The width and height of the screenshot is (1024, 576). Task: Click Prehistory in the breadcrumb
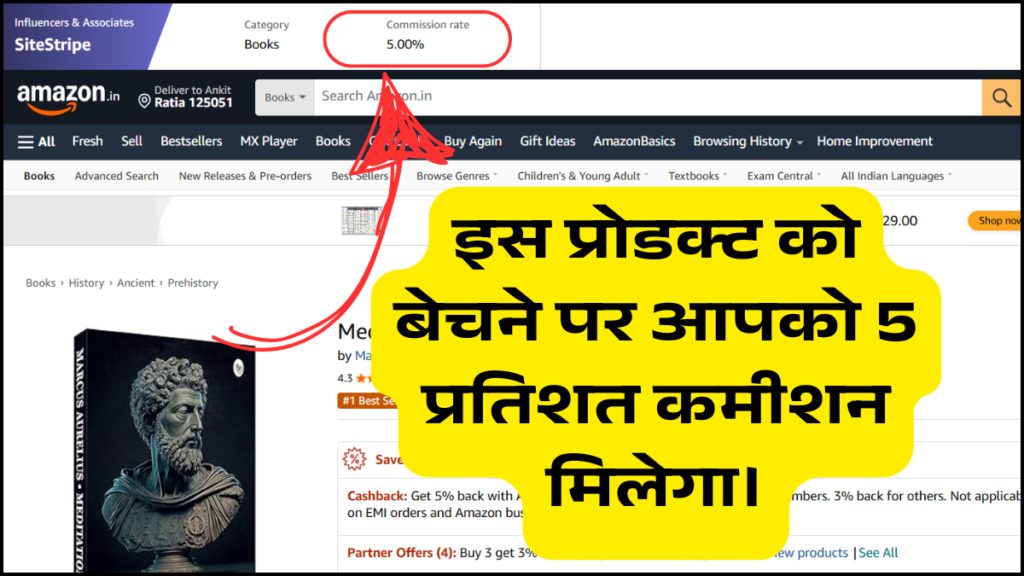pyautogui.click(x=193, y=283)
